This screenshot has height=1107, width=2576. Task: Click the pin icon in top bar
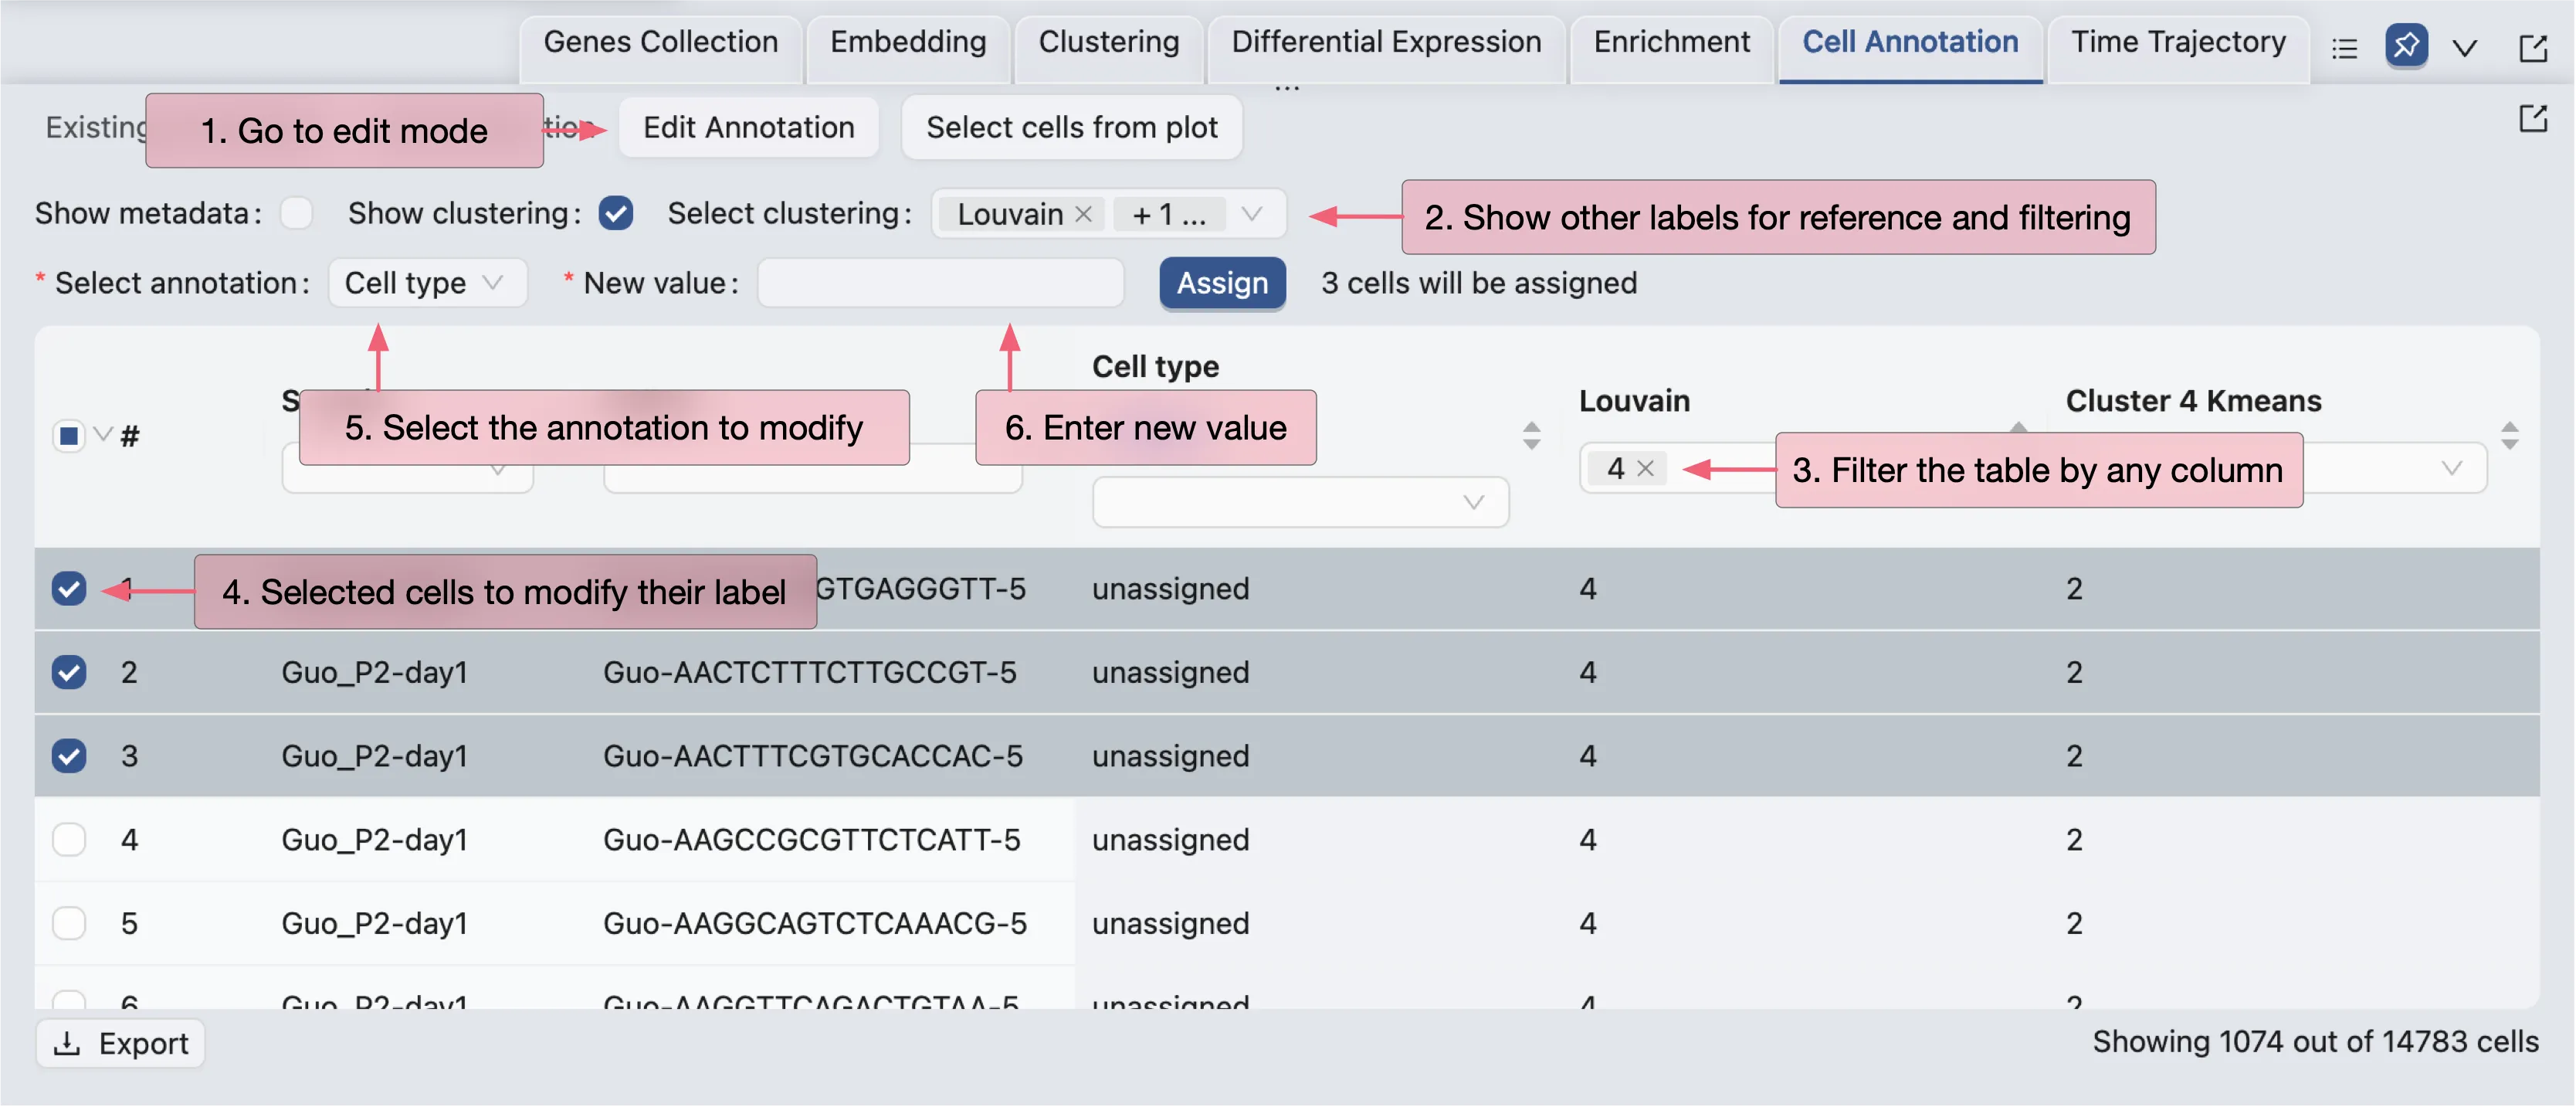tap(2406, 46)
